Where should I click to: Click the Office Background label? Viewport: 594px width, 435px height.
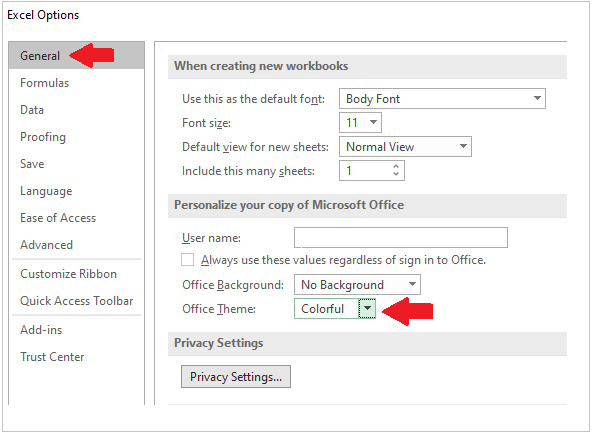[233, 285]
